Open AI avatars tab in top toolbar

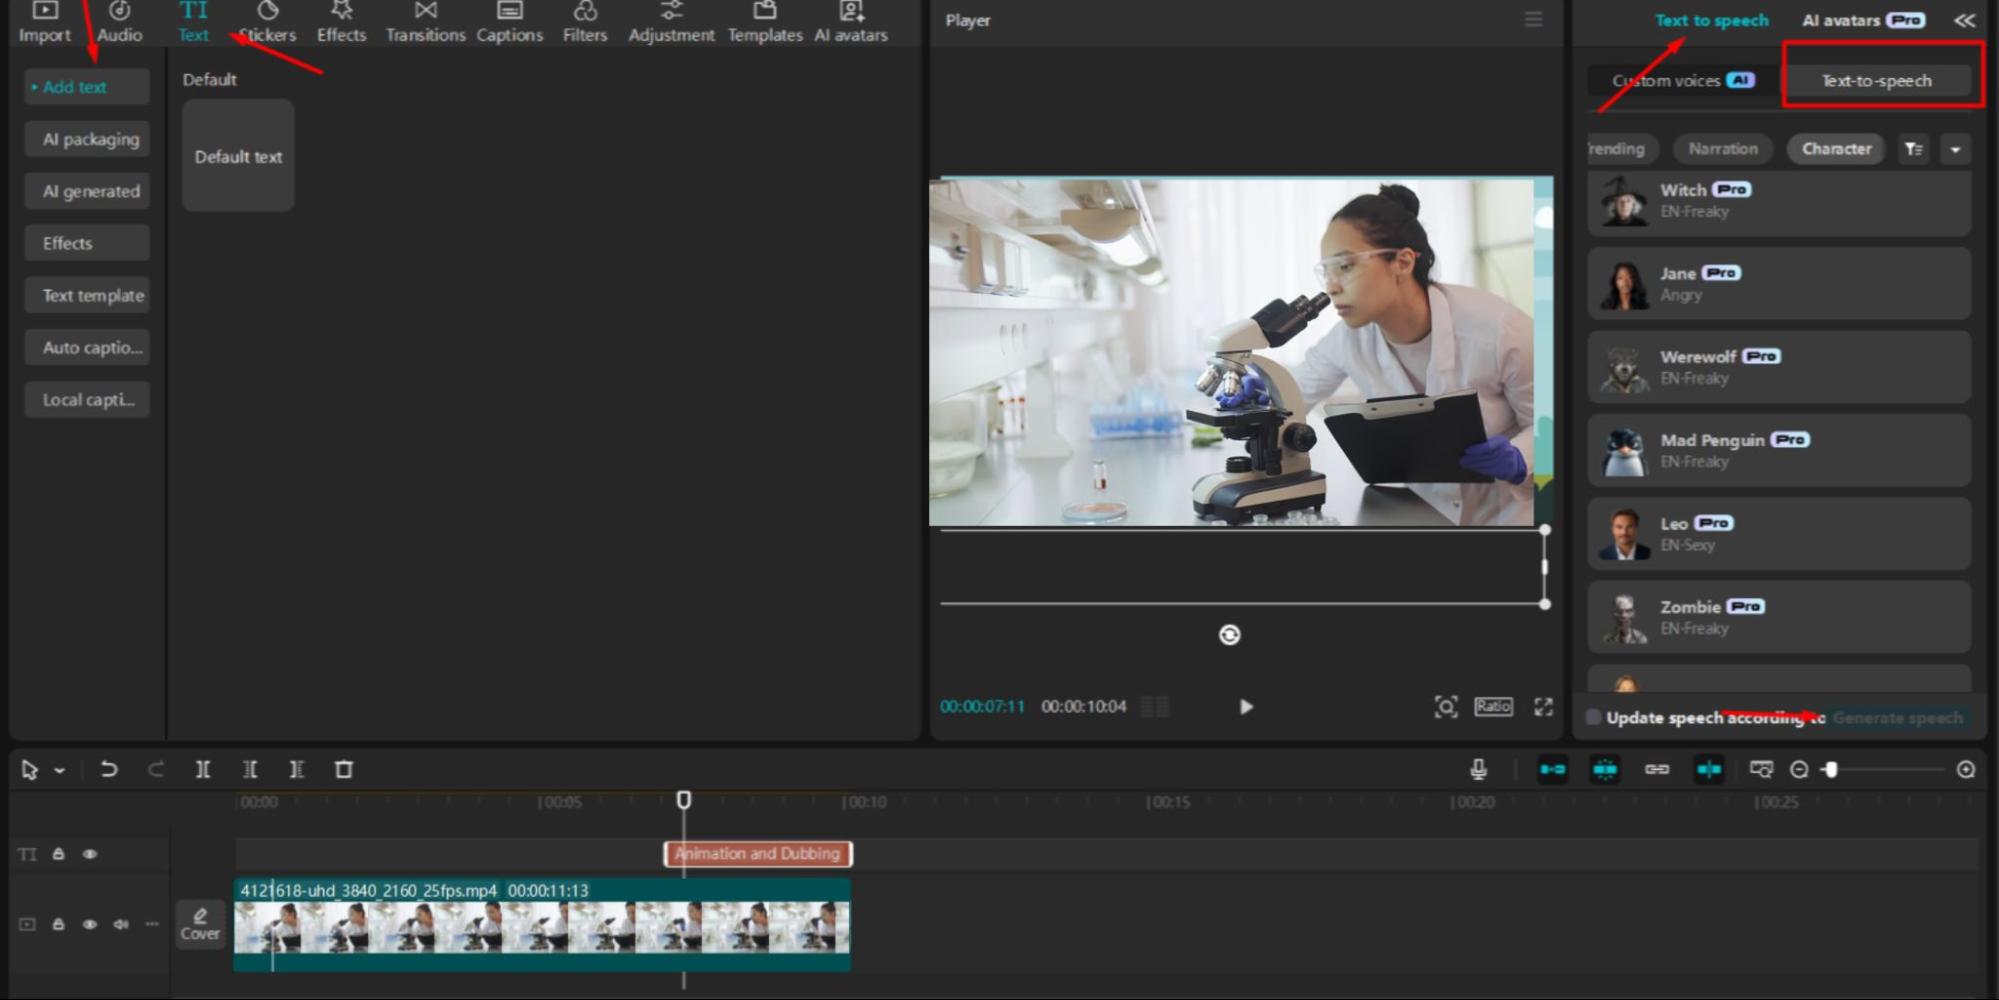pyautogui.click(x=851, y=22)
